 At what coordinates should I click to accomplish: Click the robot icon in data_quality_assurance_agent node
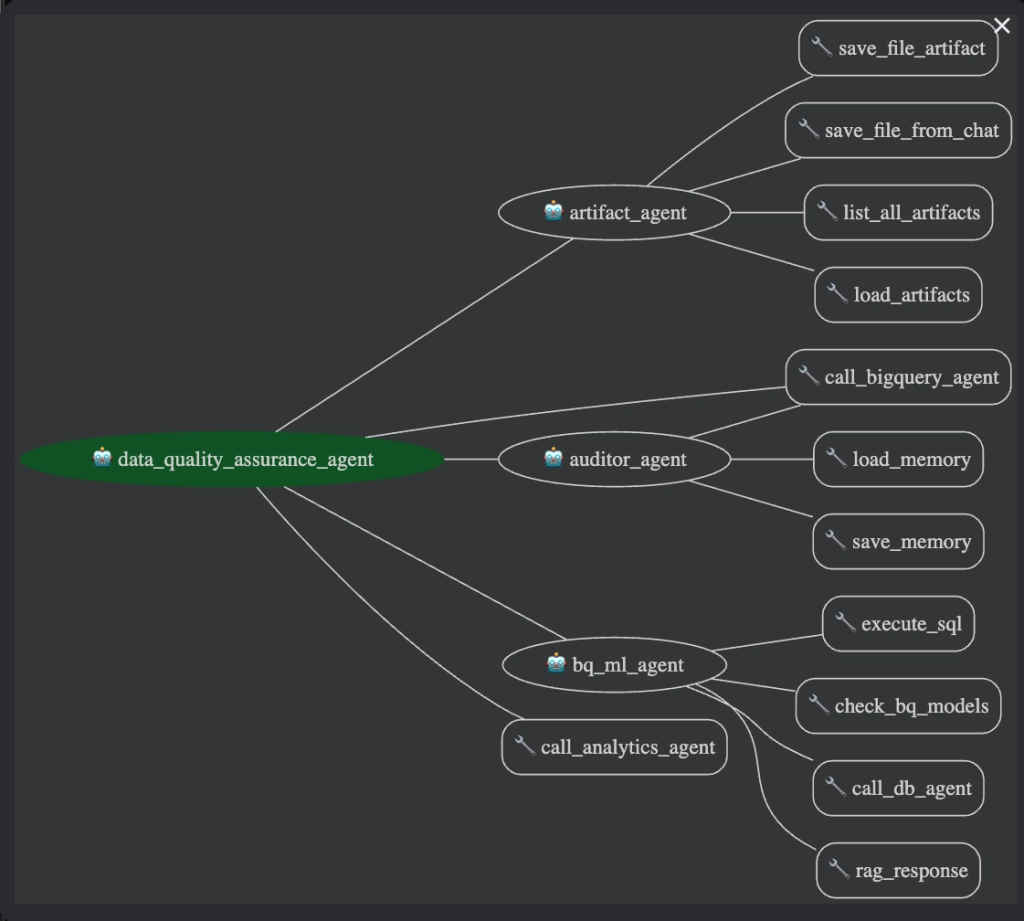click(x=102, y=458)
